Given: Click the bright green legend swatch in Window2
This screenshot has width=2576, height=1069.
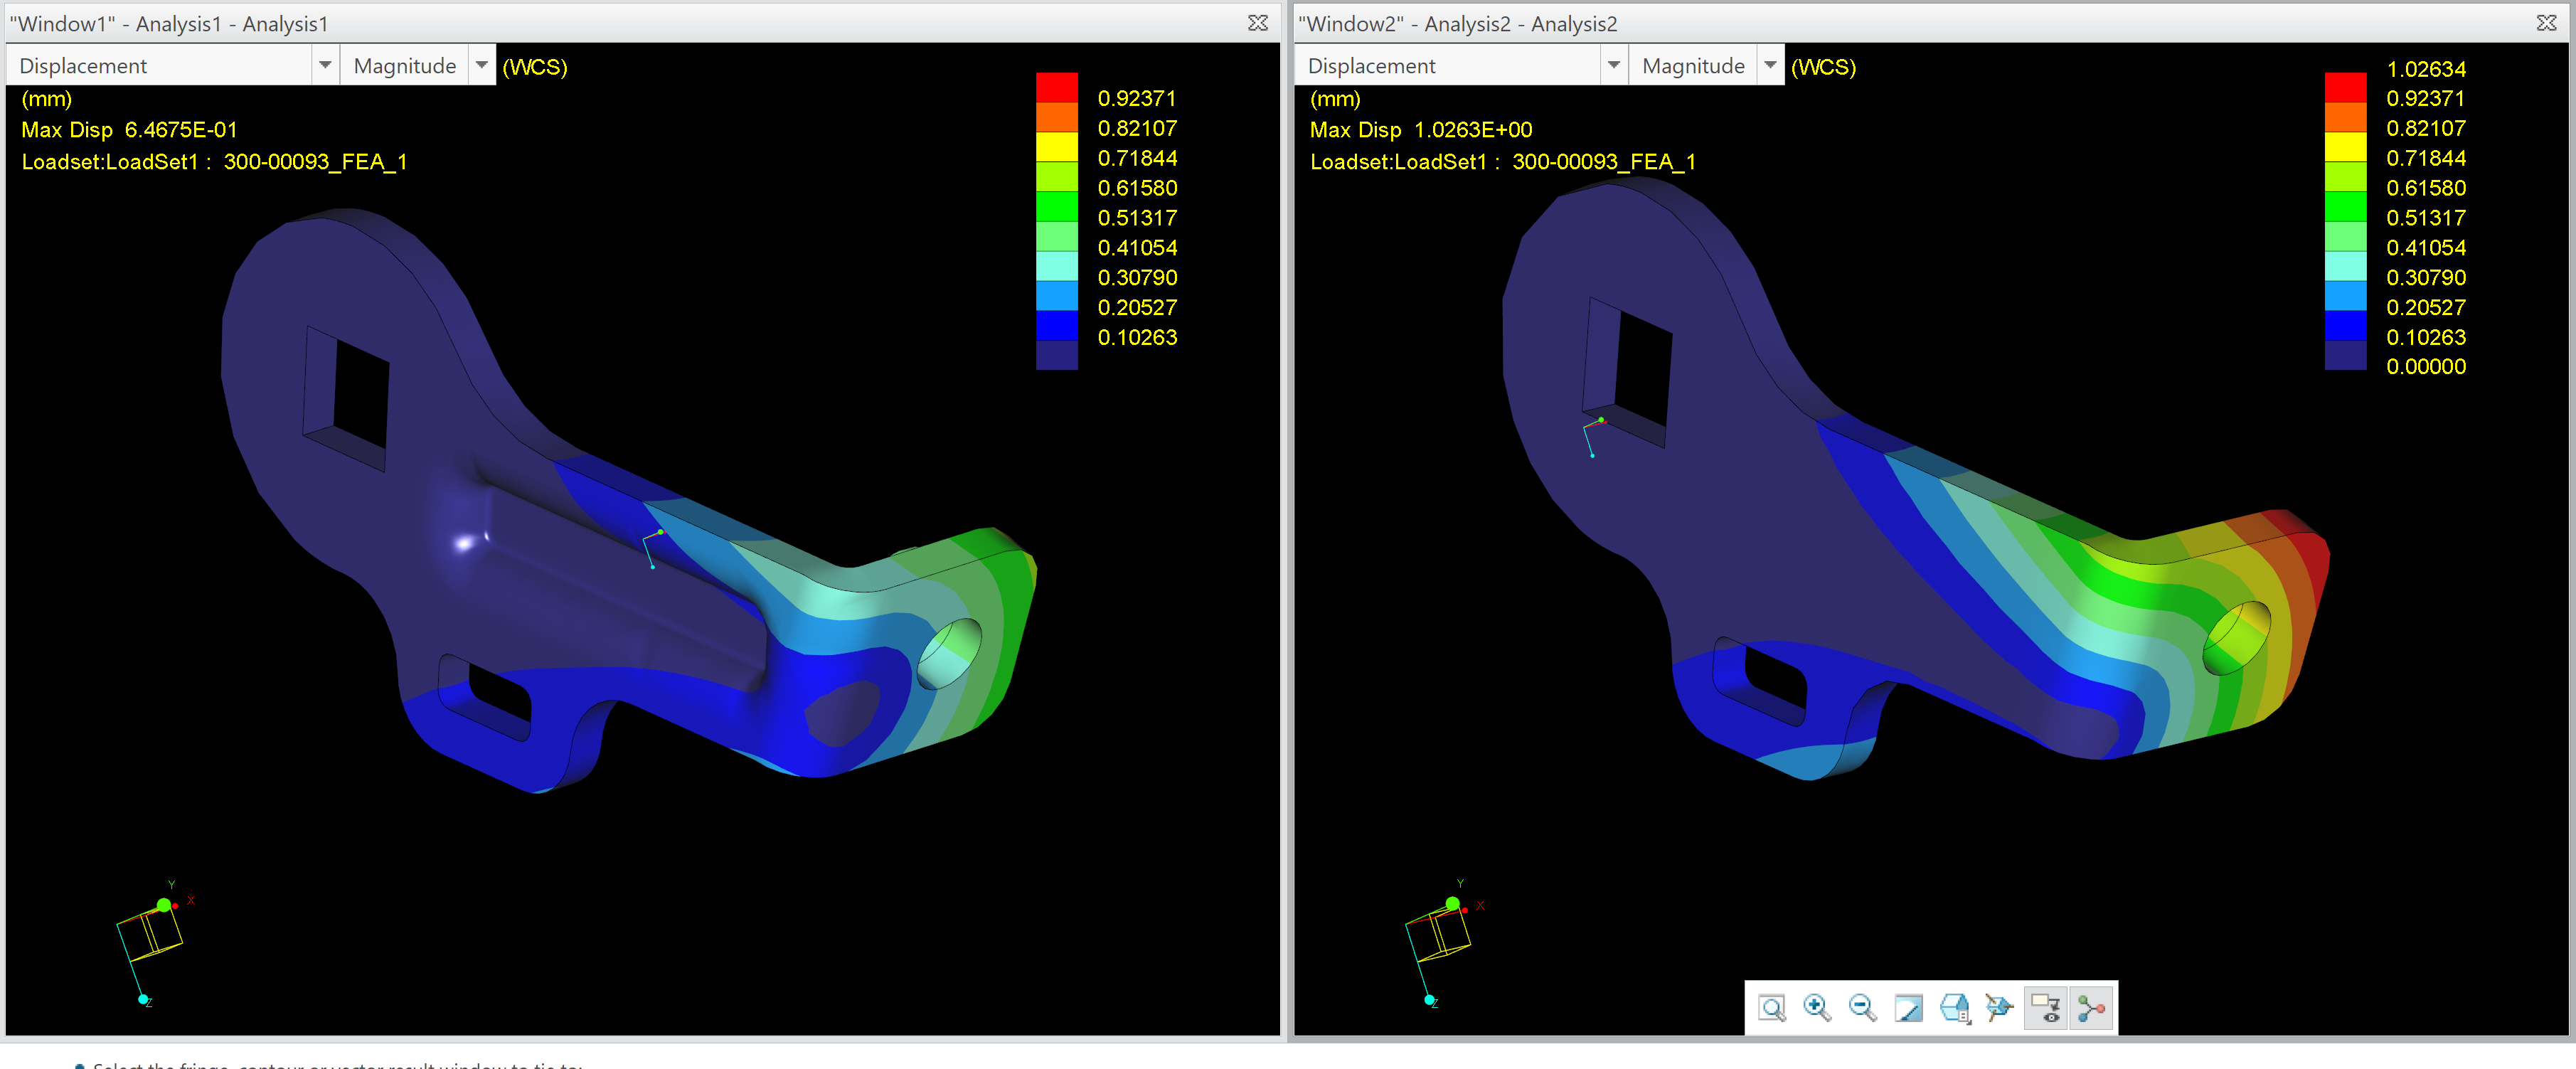Looking at the screenshot, I should [2345, 207].
